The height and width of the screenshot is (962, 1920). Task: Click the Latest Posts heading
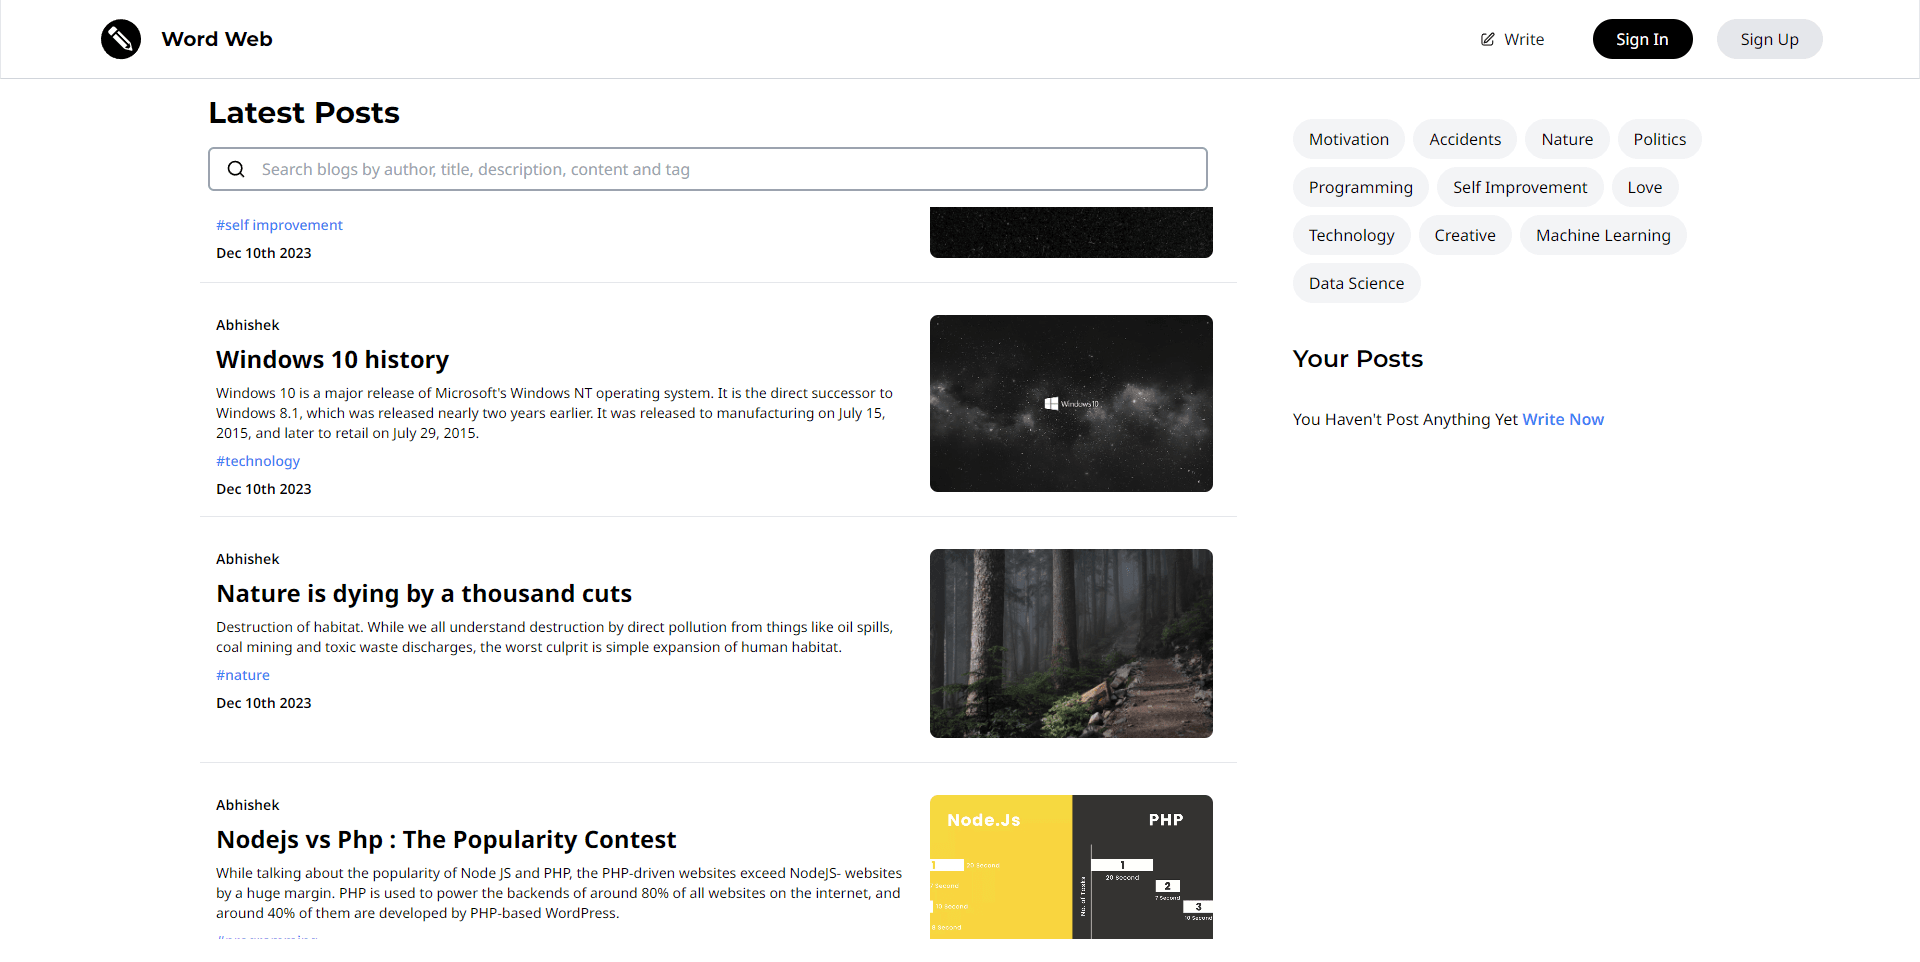click(x=304, y=112)
